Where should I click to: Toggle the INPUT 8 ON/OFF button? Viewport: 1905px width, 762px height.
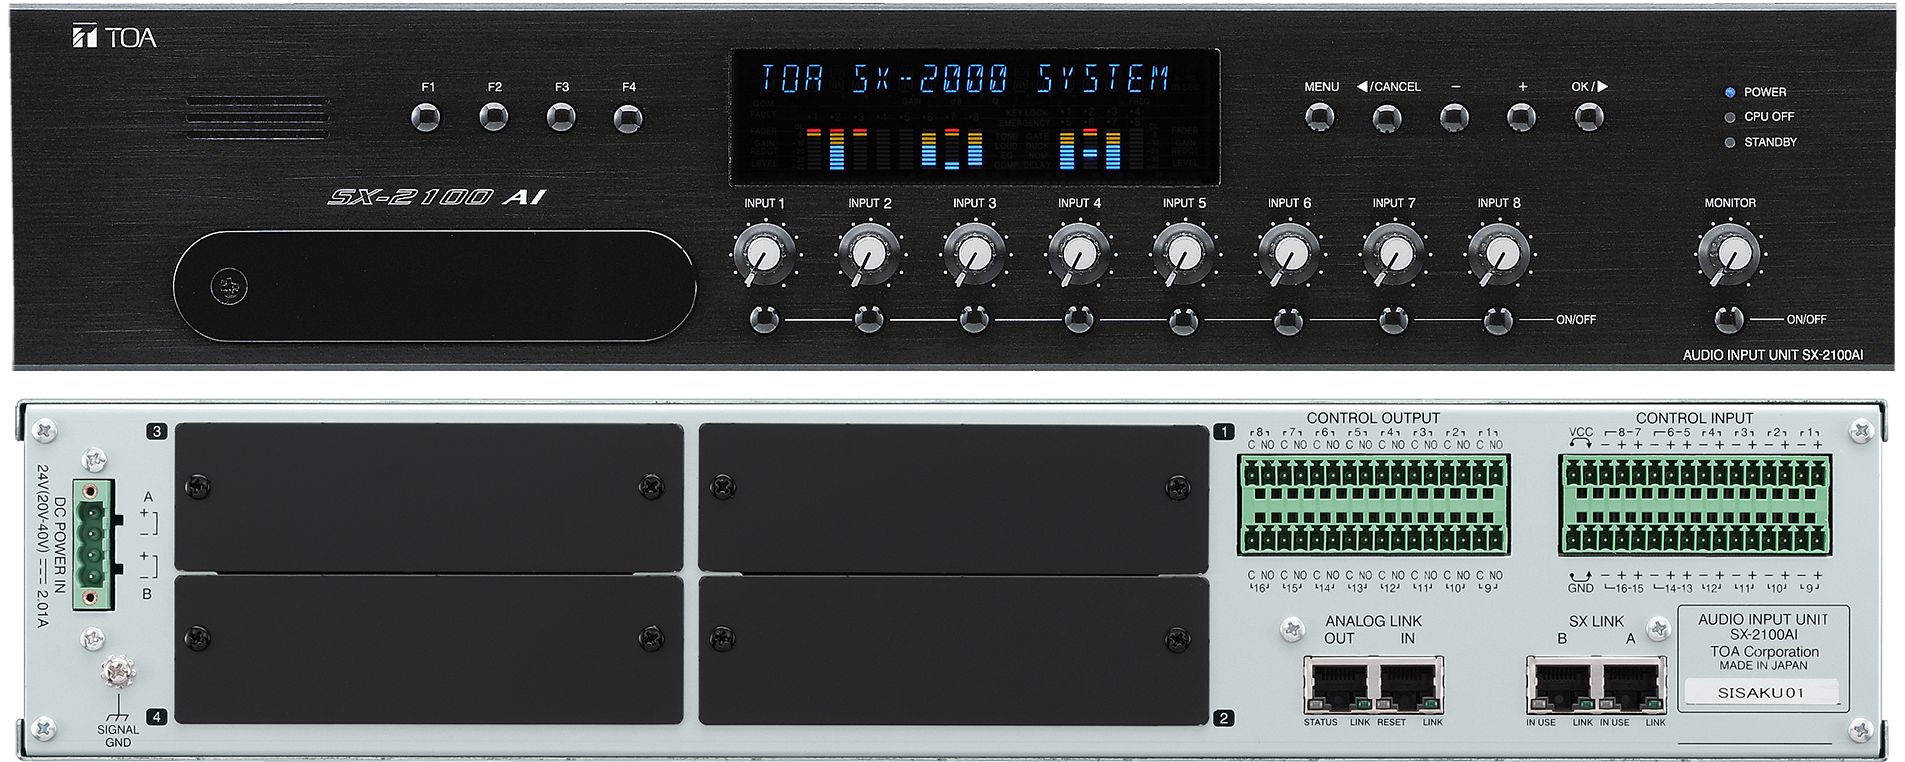[x=1498, y=320]
